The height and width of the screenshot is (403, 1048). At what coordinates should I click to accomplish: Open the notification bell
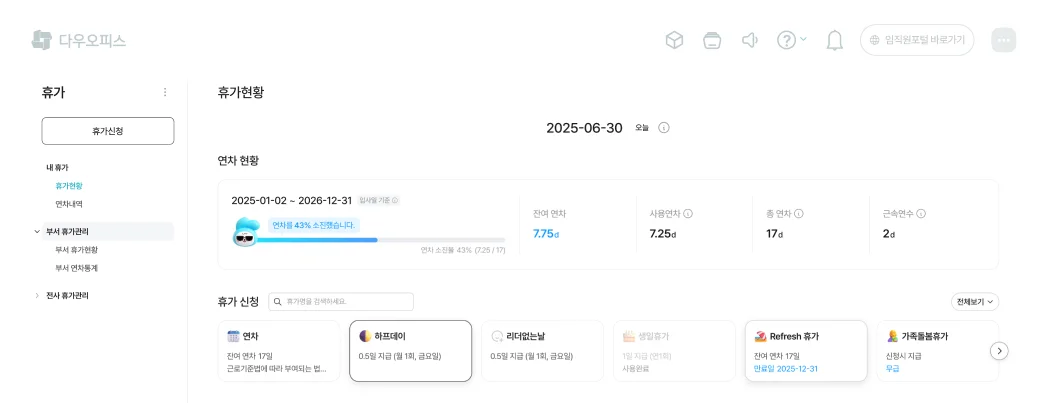click(835, 40)
